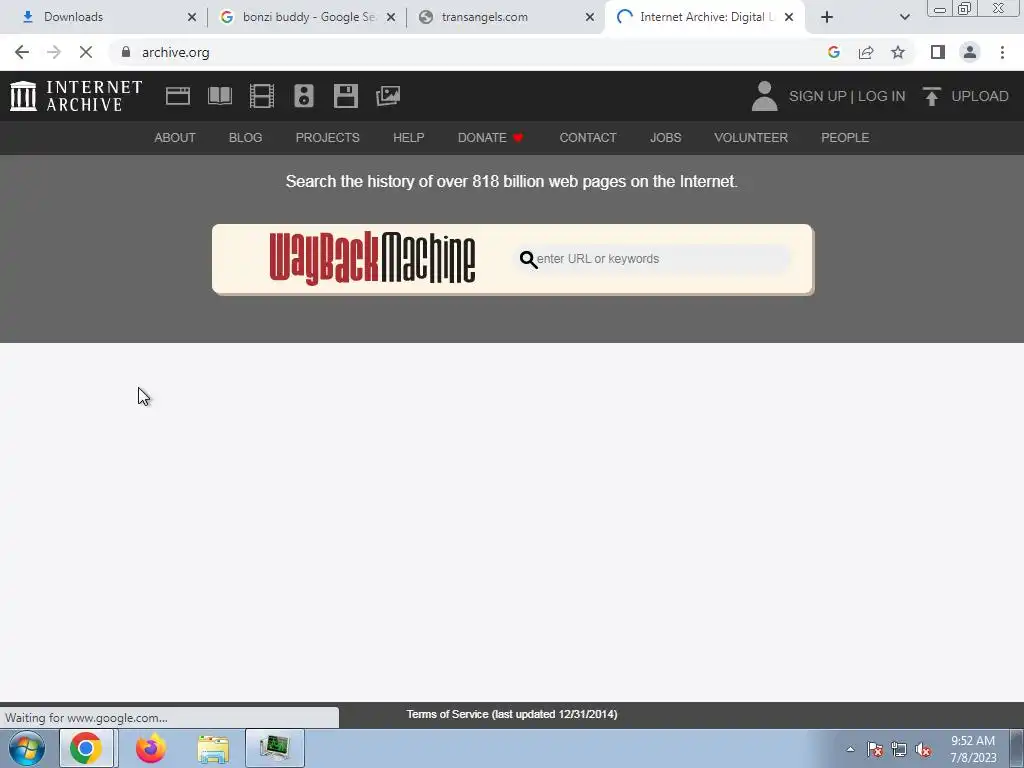The image size is (1024, 768).
Task: Open a new tab
Action: (x=827, y=17)
